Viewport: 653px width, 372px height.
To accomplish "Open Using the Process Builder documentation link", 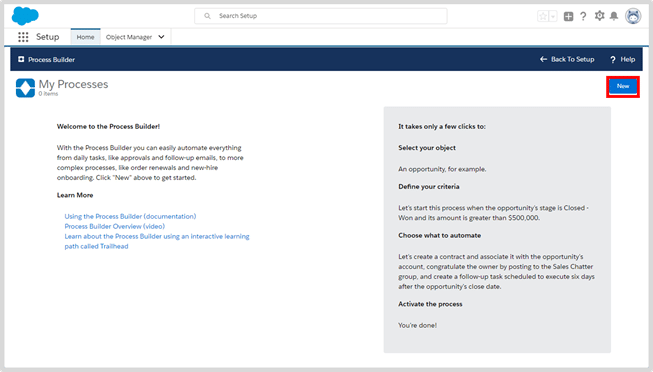I will click(x=130, y=216).
